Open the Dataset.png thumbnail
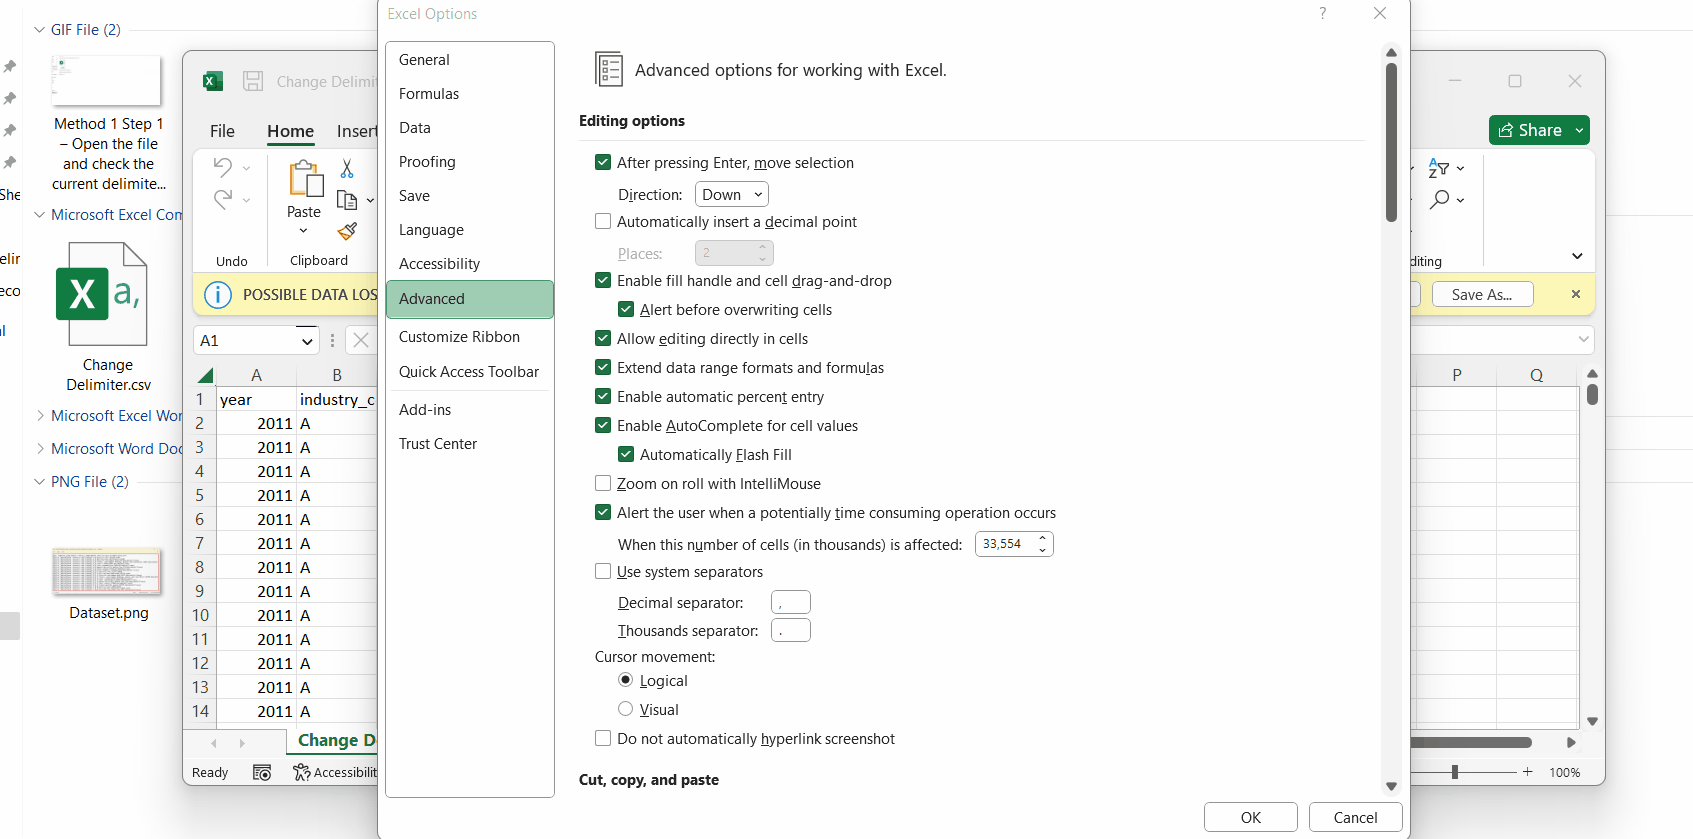1693x839 pixels. pos(107,571)
